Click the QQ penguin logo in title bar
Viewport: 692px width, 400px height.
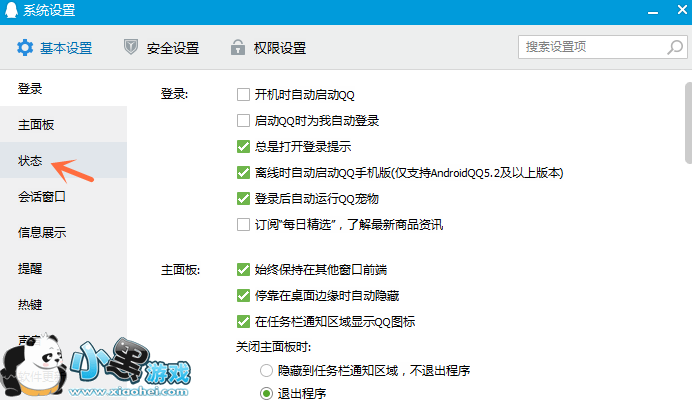[11, 10]
